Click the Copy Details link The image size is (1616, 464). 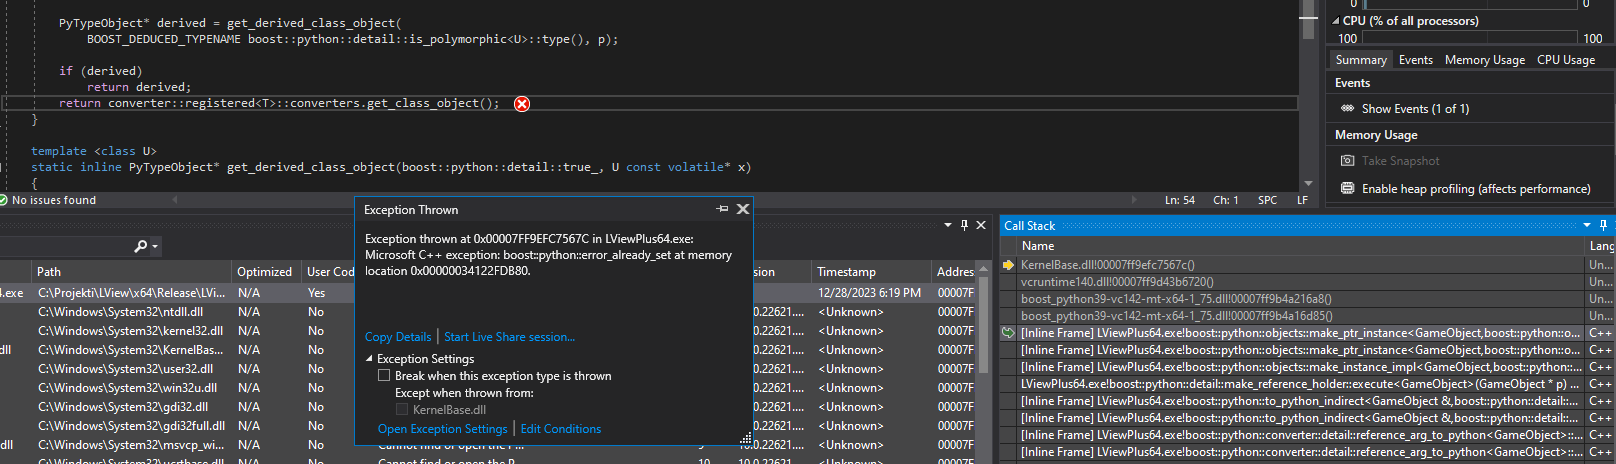[398, 337]
